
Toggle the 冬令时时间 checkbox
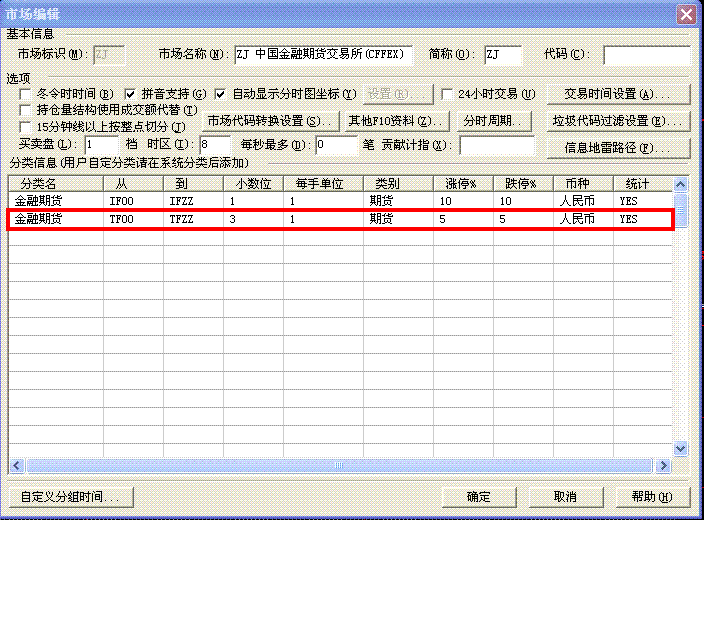coord(26,94)
